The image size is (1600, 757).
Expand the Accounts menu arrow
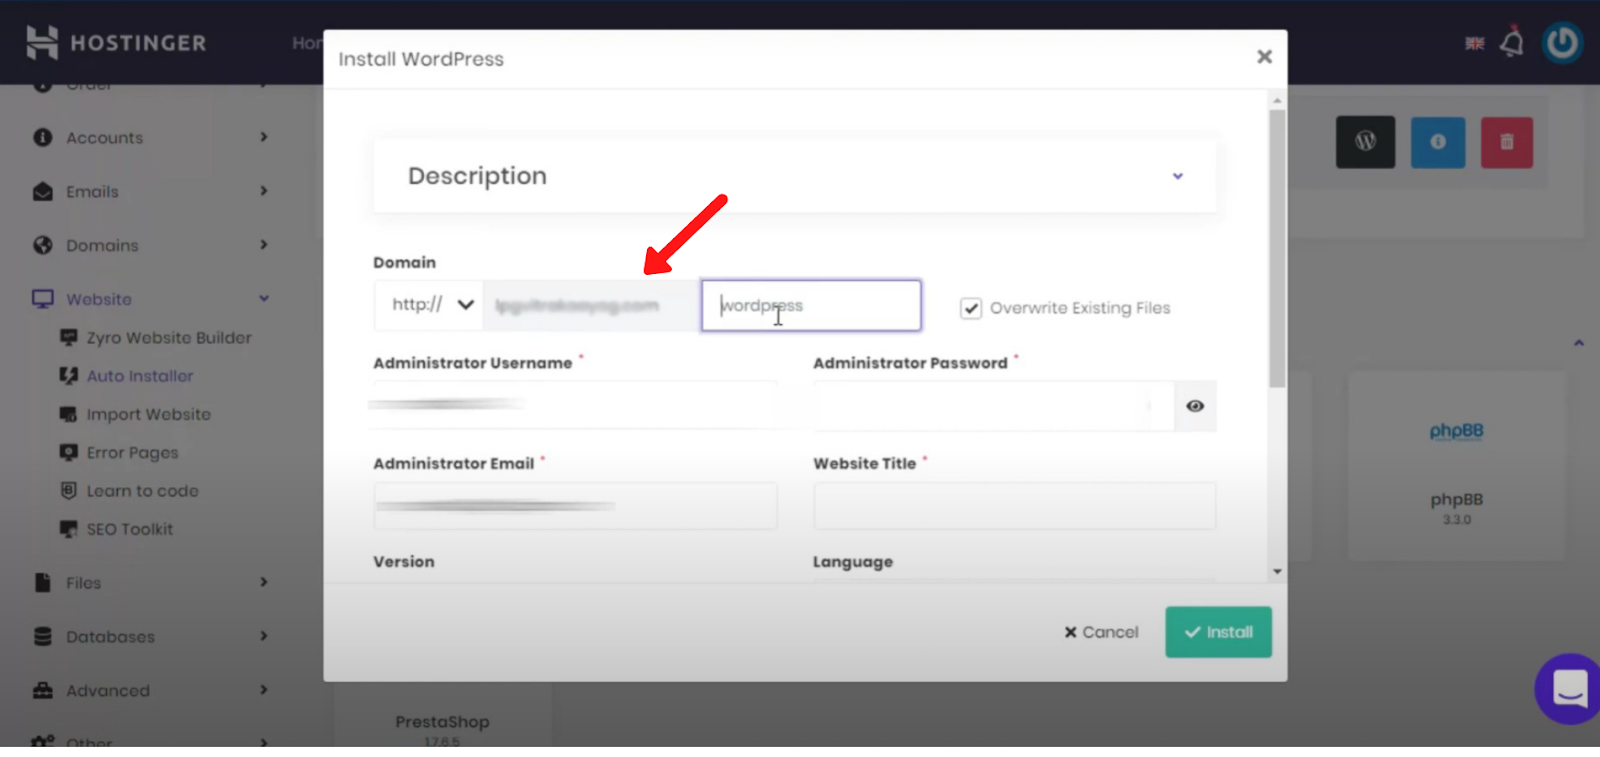pos(264,137)
